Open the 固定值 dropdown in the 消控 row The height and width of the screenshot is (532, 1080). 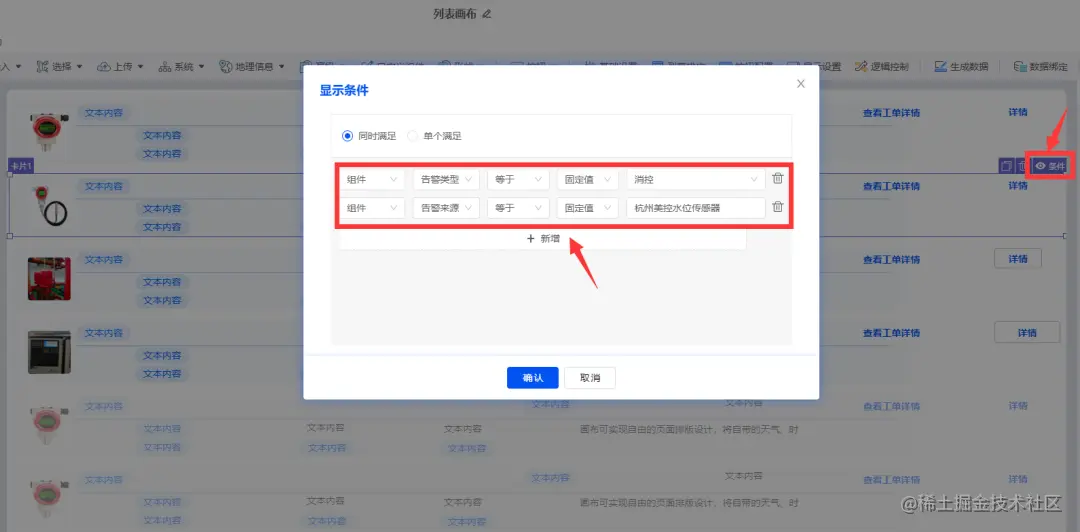(x=588, y=180)
